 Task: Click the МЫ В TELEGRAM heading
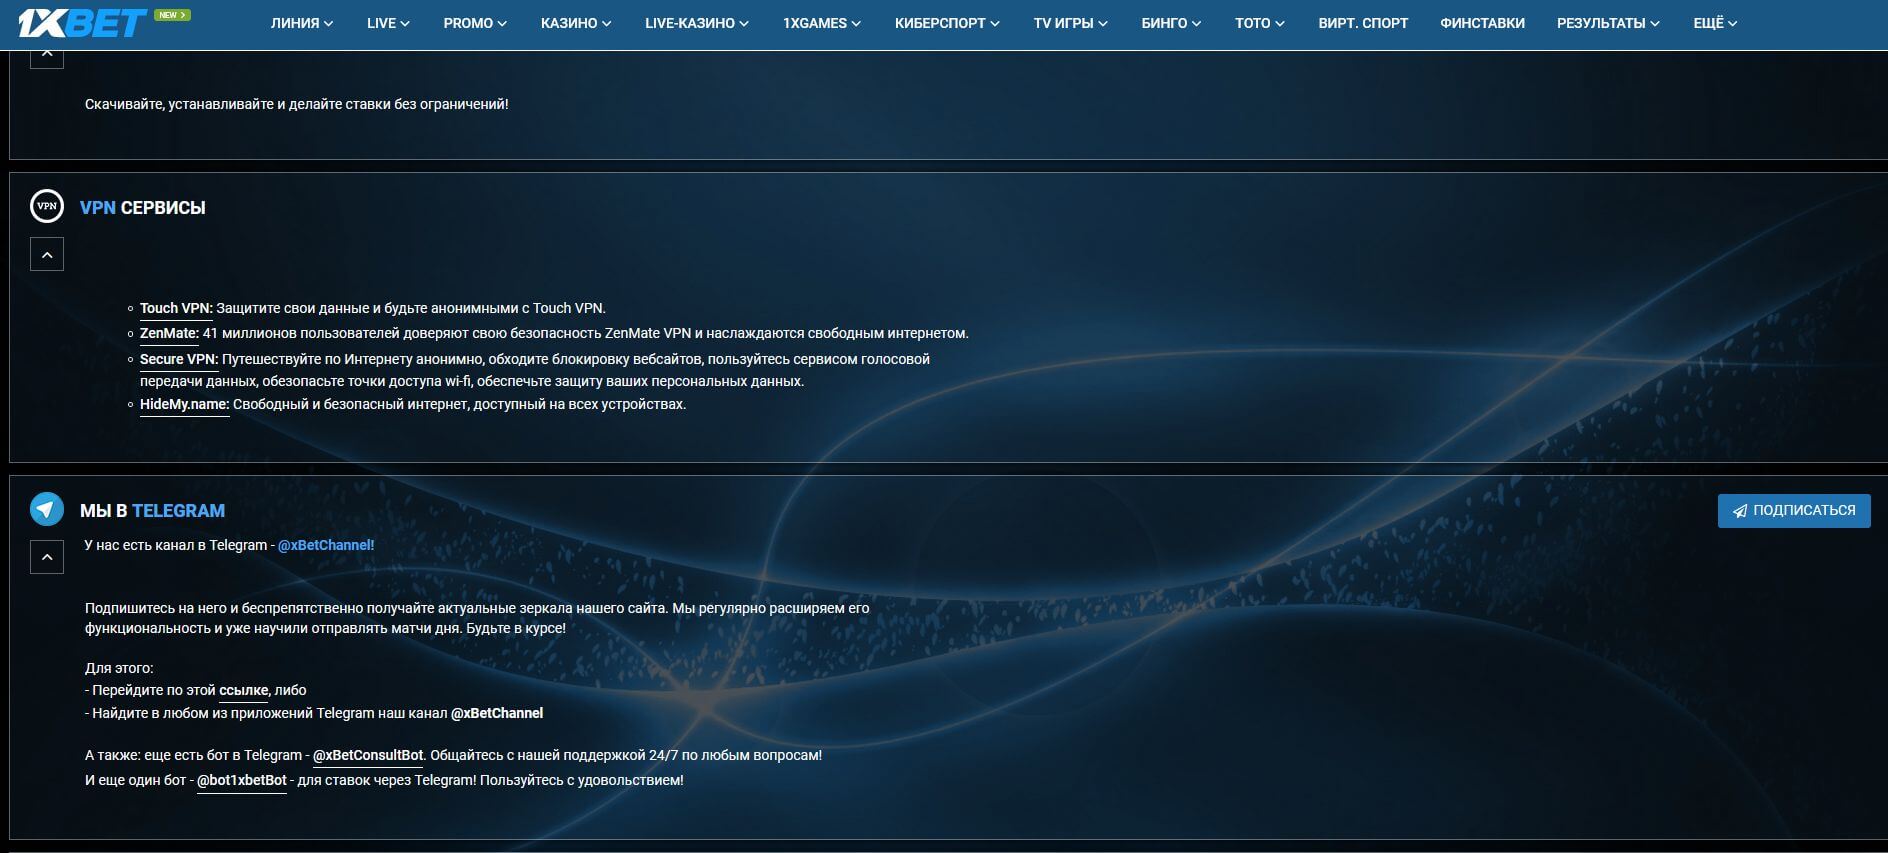tap(152, 511)
